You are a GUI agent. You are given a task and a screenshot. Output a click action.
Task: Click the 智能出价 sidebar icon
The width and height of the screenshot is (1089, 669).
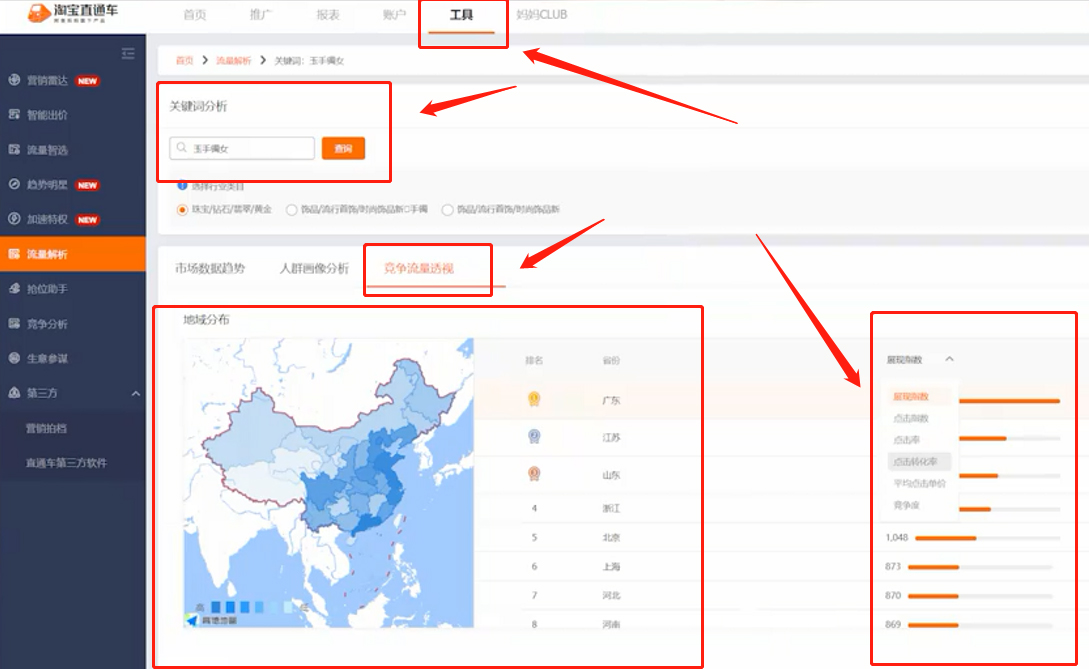click(x=14, y=115)
